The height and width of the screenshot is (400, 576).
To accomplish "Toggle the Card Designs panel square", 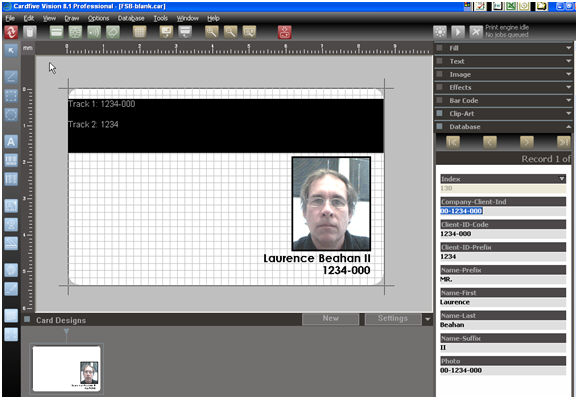I will [27, 319].
